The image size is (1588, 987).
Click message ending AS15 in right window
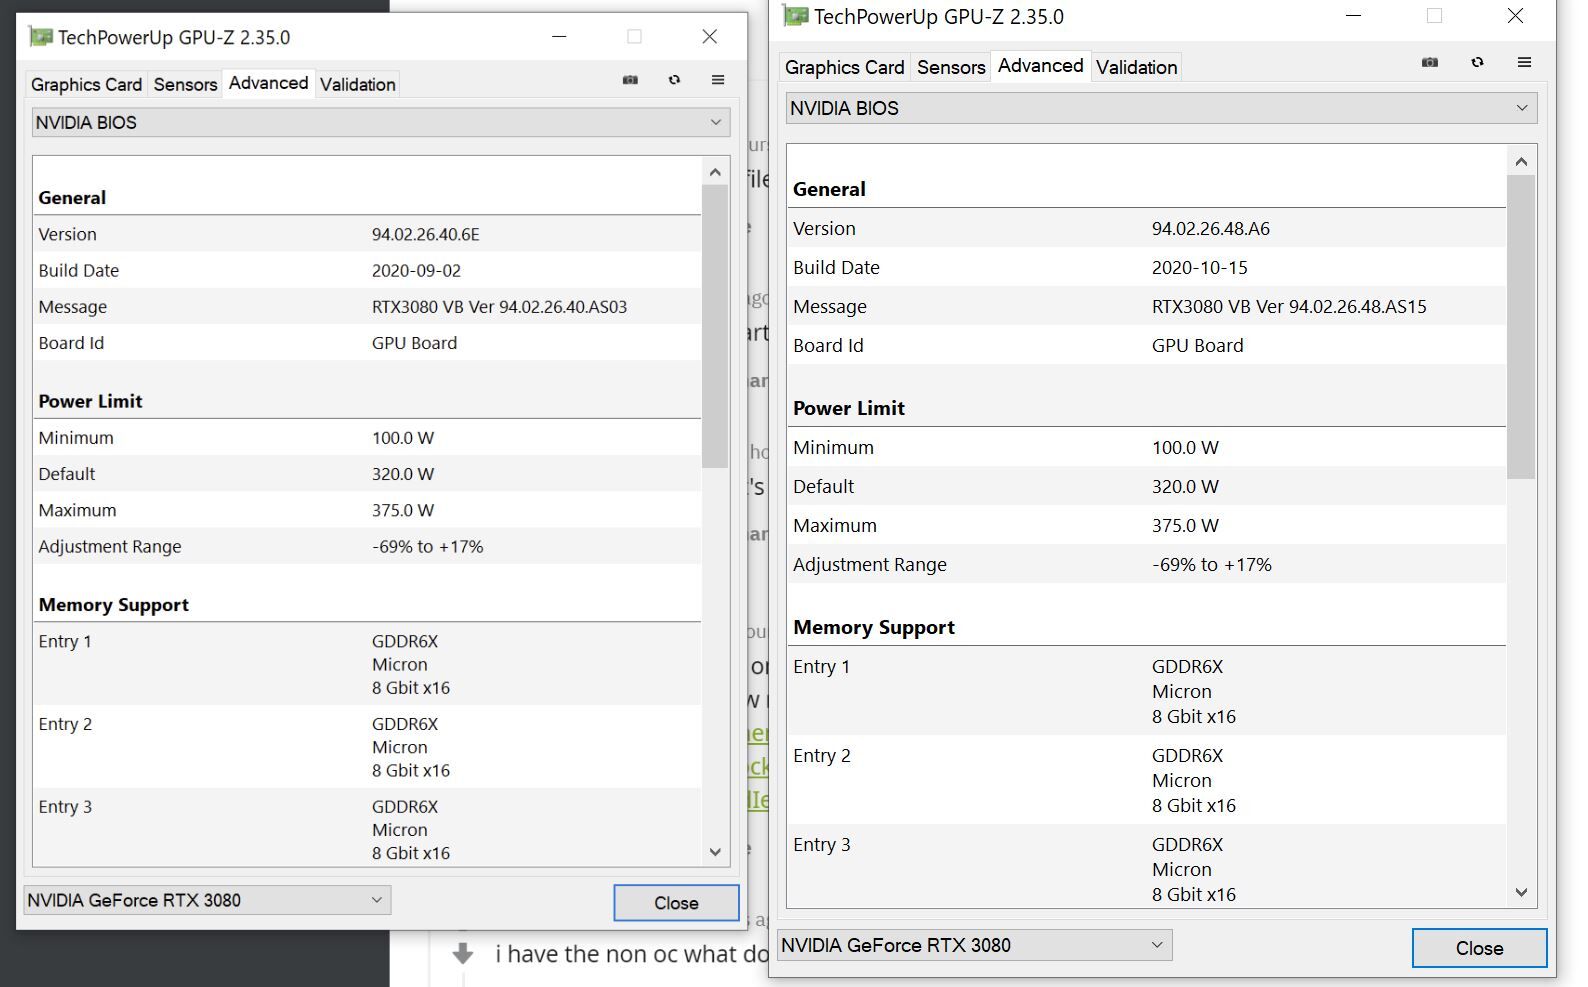coord(1289,306)
